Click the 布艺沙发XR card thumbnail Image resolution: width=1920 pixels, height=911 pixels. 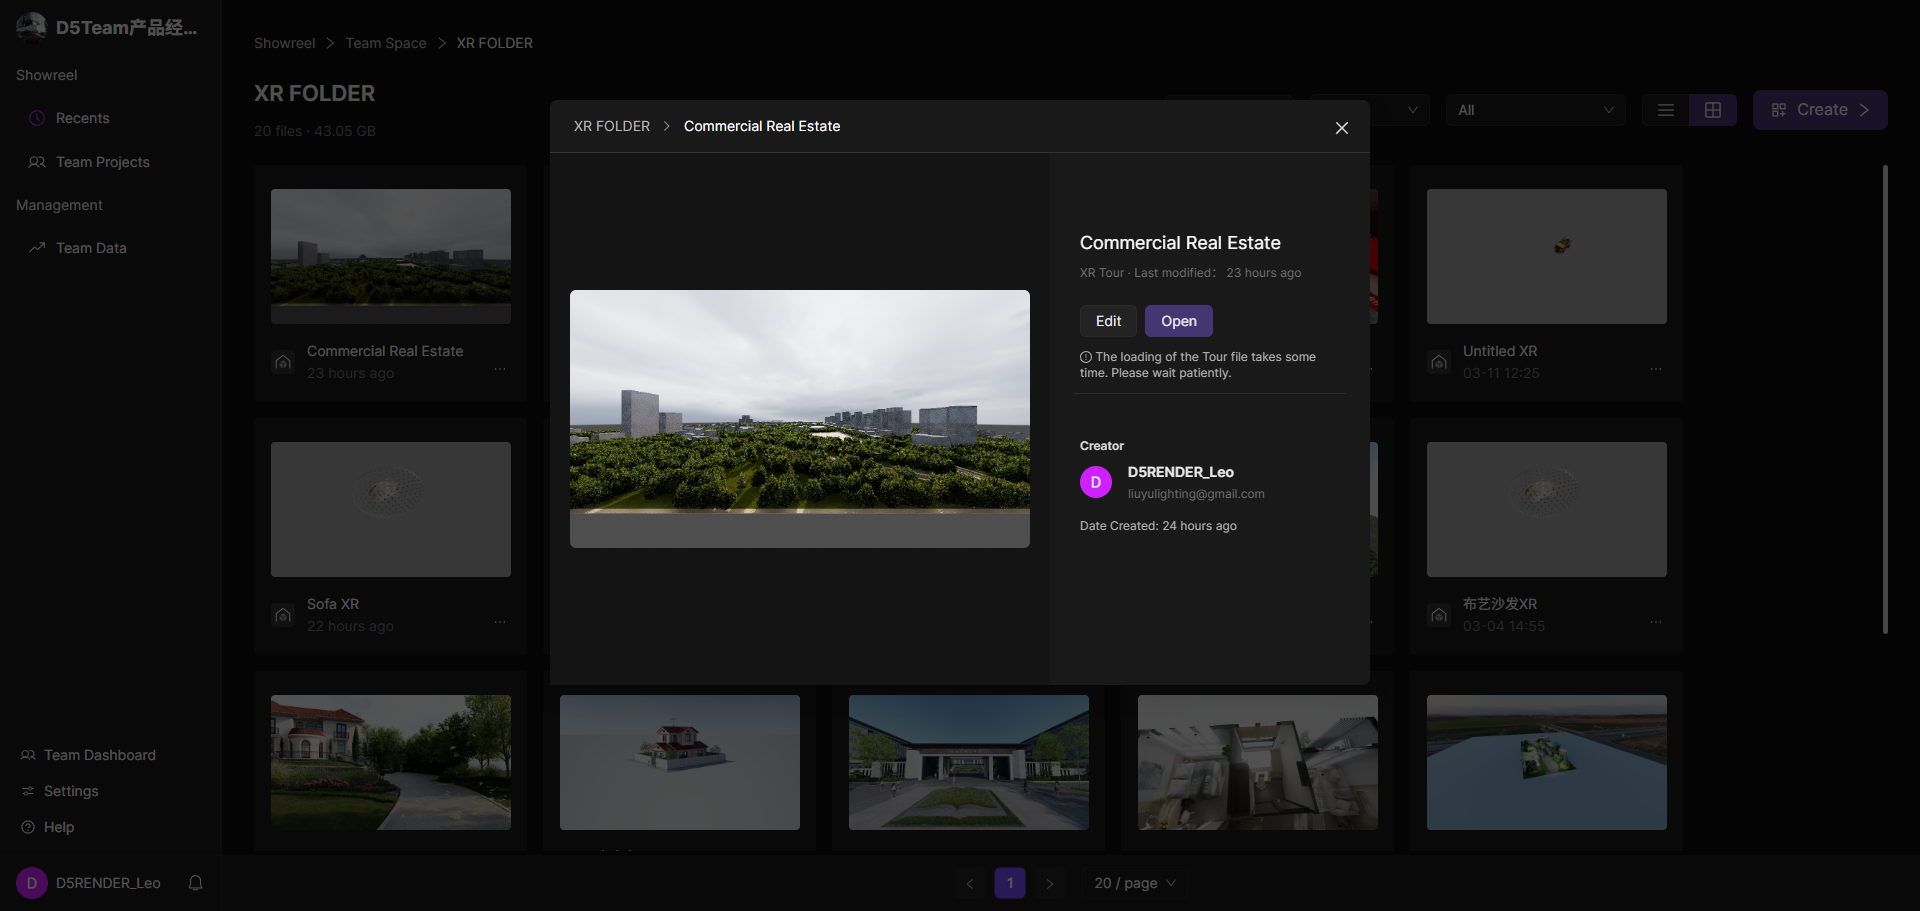[x=1547, y=509]
